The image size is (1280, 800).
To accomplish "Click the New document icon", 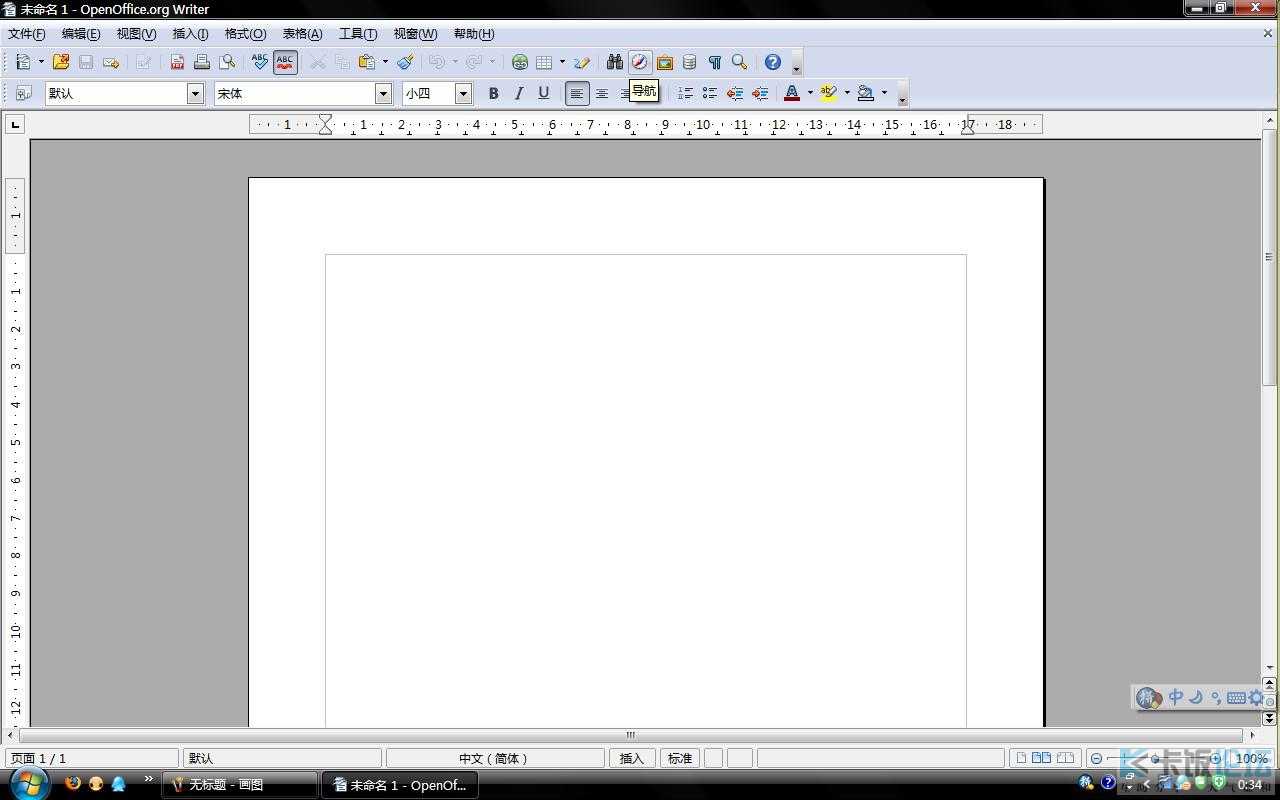I will [23, 62].
